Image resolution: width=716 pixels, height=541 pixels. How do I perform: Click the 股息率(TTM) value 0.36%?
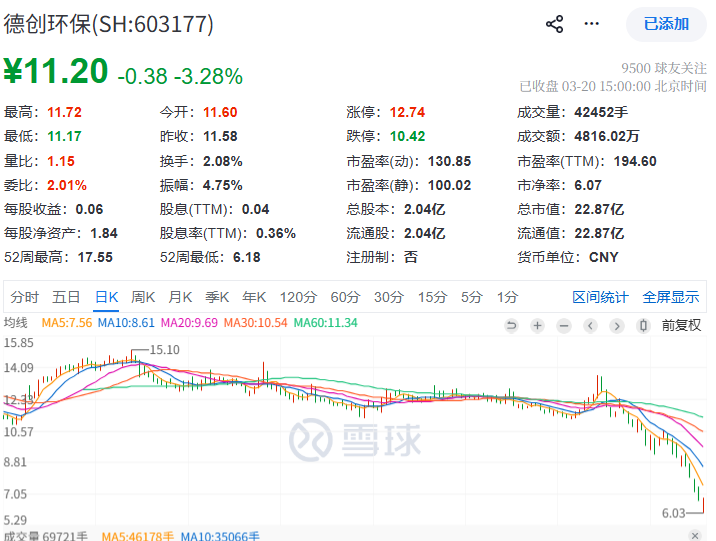pos(276,233)
